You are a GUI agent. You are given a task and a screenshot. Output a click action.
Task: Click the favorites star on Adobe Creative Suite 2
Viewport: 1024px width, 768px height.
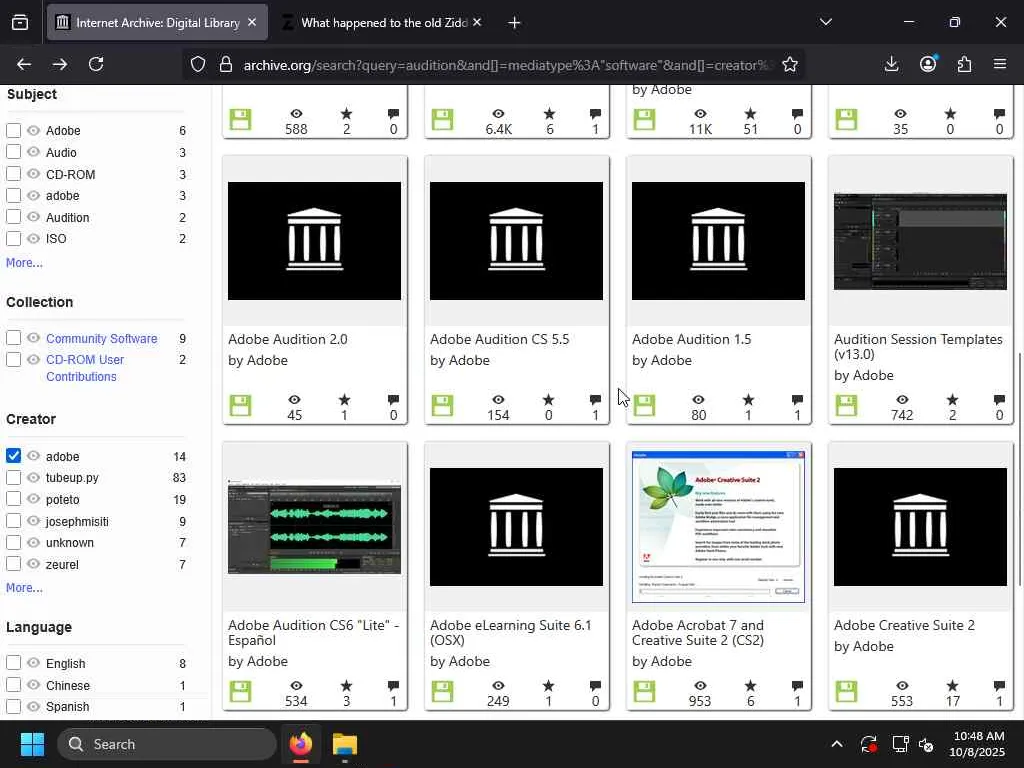click(x=953, y=686)
